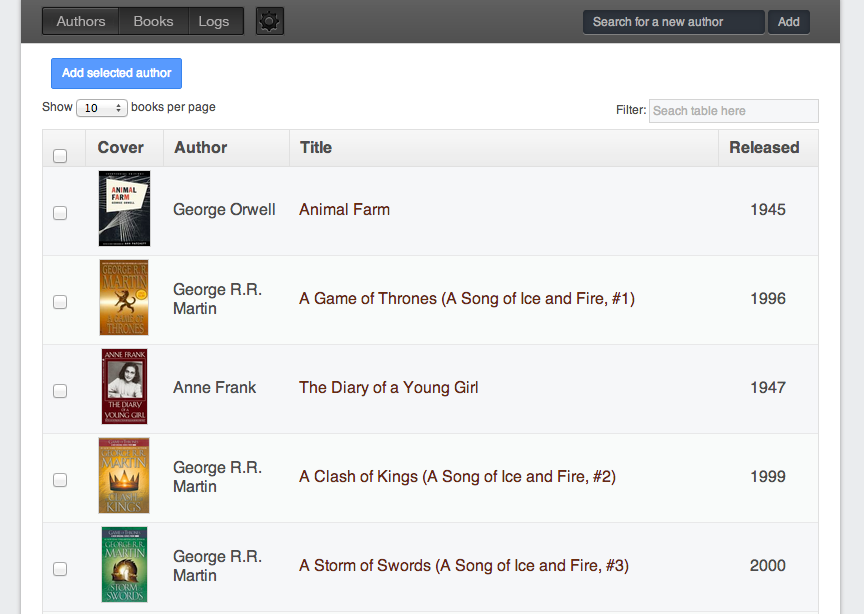
Task: Open the Logs tab
Action: tap(214, 21)
